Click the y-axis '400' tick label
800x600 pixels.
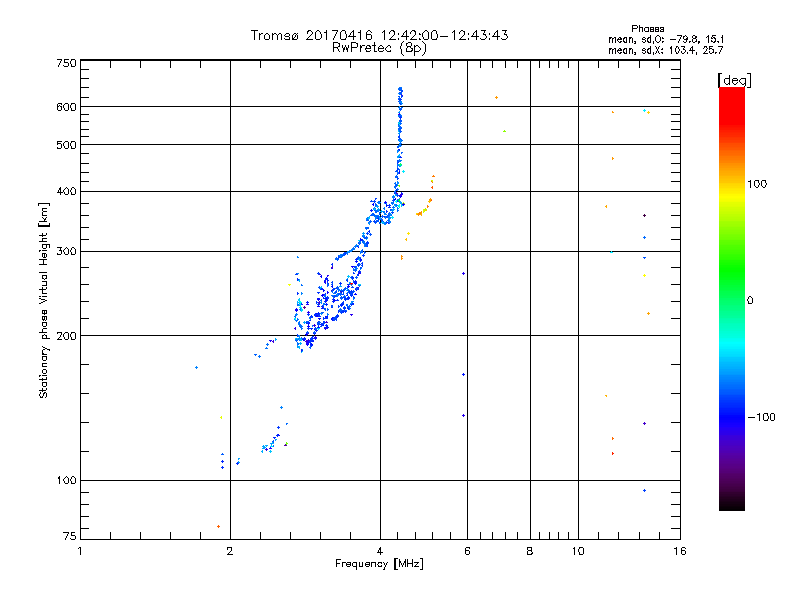pos(66,192)
